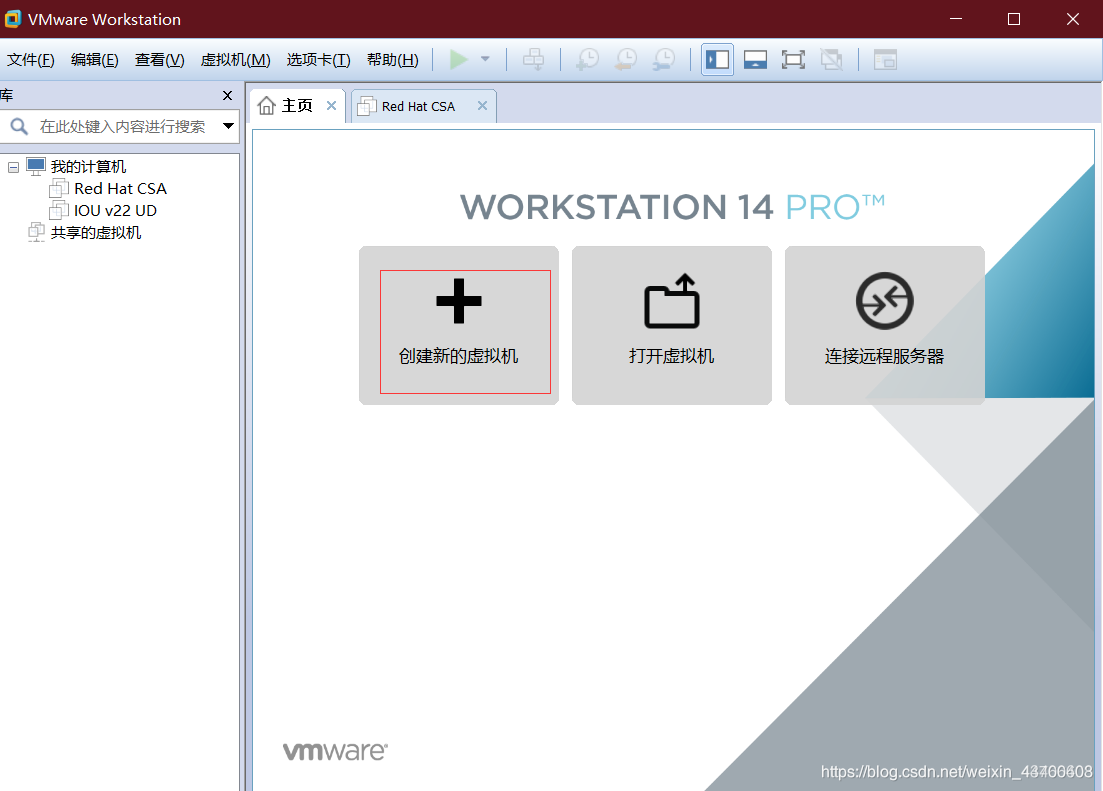Click 打开虚拟机 button
Image resolution: width=1103 pixels, height=791 pixels.
(x=672, y=325)
